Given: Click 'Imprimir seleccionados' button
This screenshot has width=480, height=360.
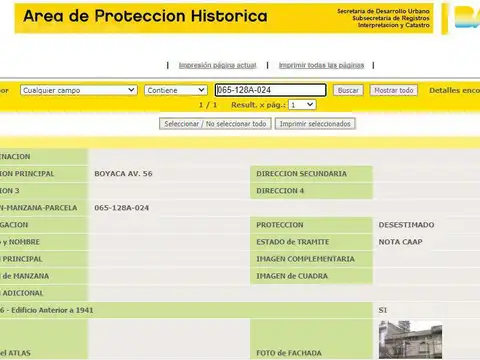Looking at the screenshot, I should [x=315, y=124].
